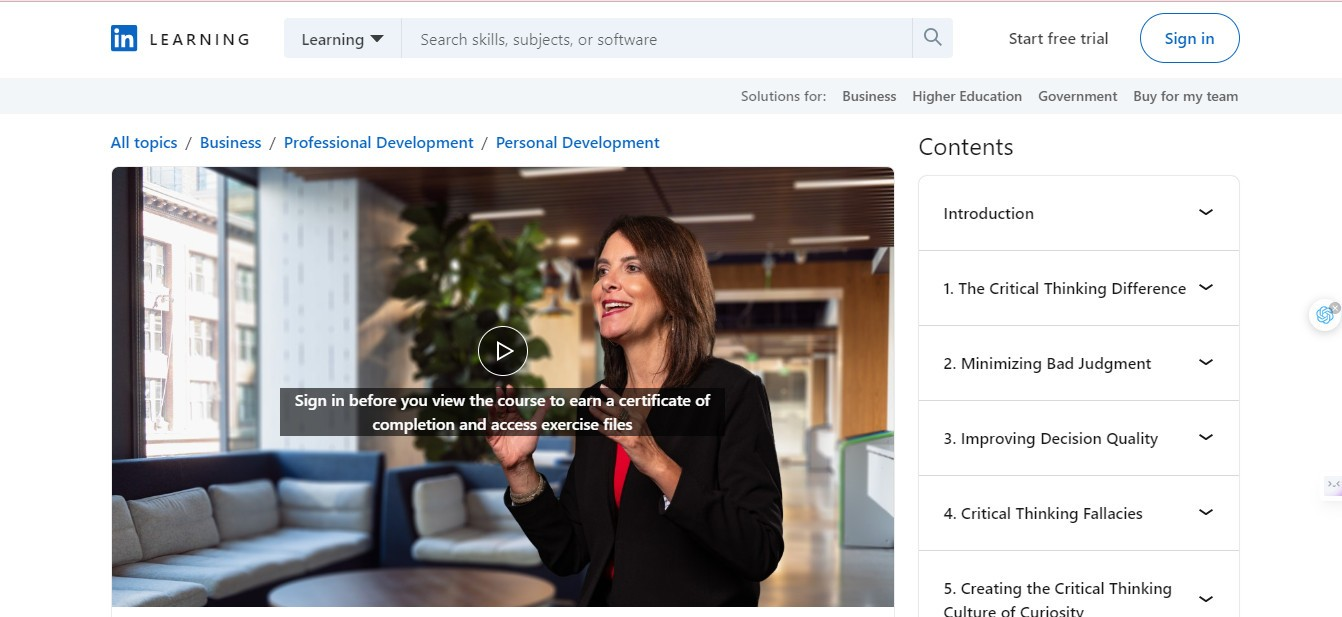Screen dimensions: 1342x617
Task: Focus the search skills input field
Action: 657,39
